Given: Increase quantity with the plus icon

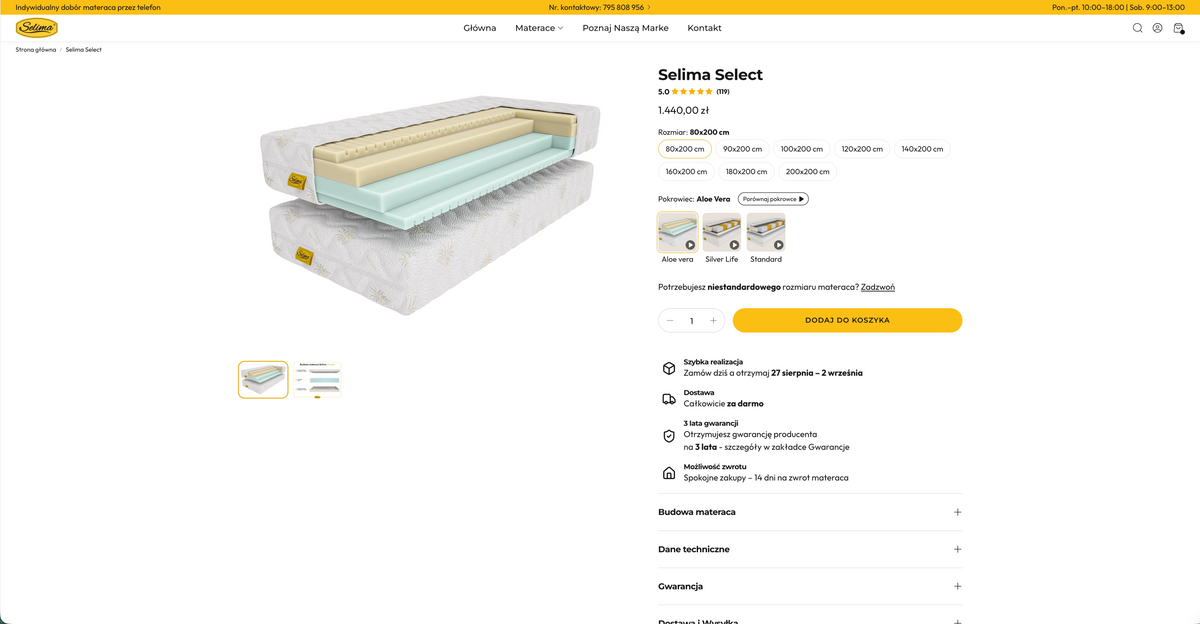Looking at the screenshot, I should [713, 321].
